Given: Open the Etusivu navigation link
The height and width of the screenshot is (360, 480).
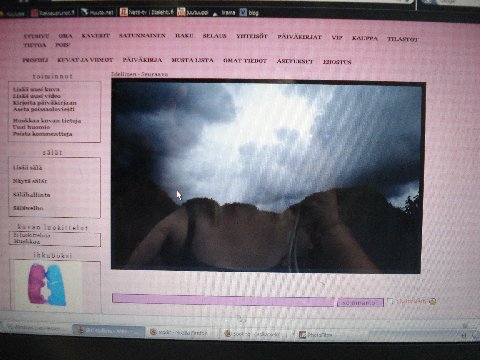Looking at the screenshot, I should (36, 36).
